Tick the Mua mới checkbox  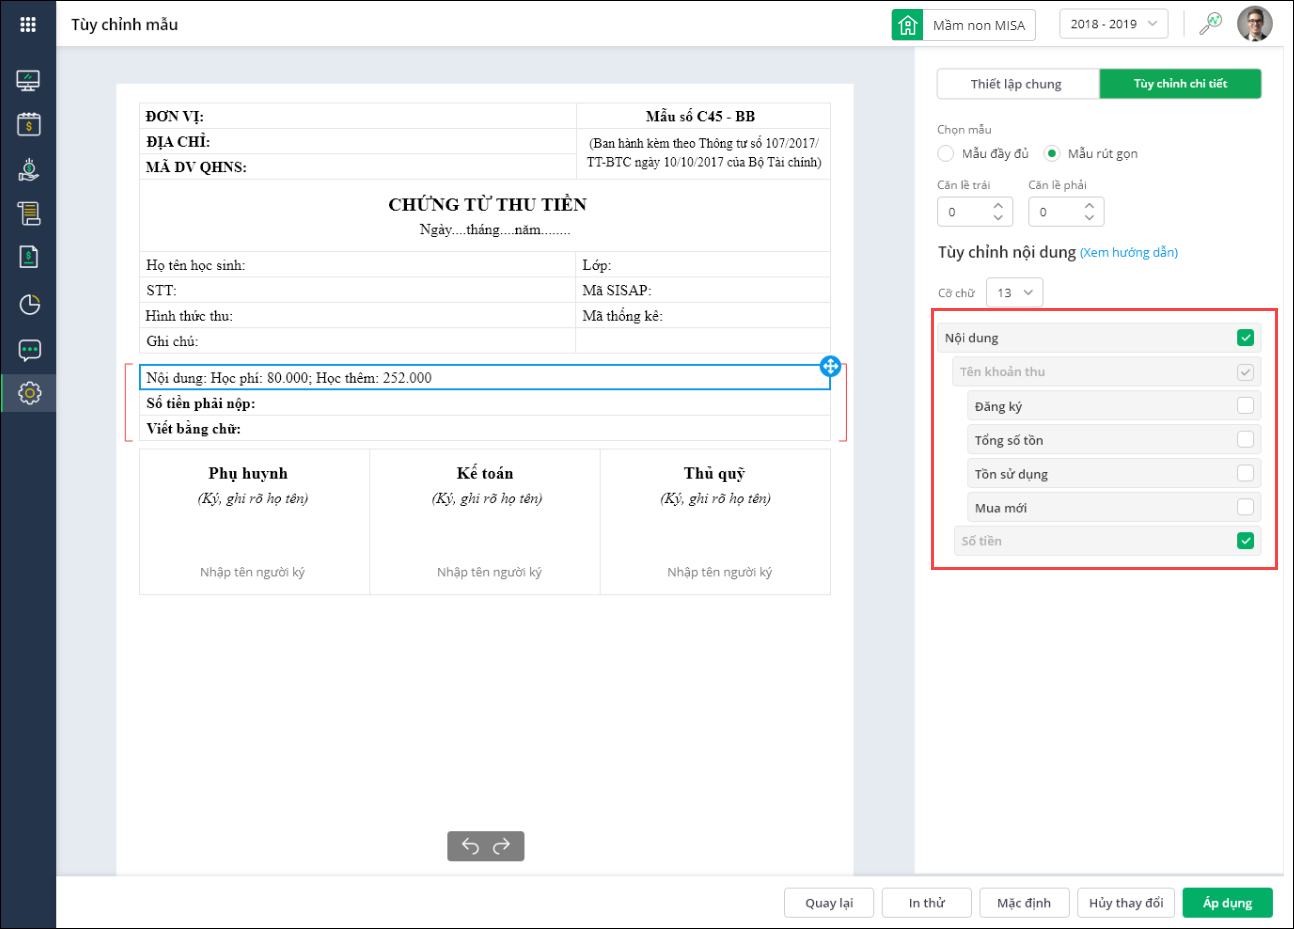point(1245,507)
